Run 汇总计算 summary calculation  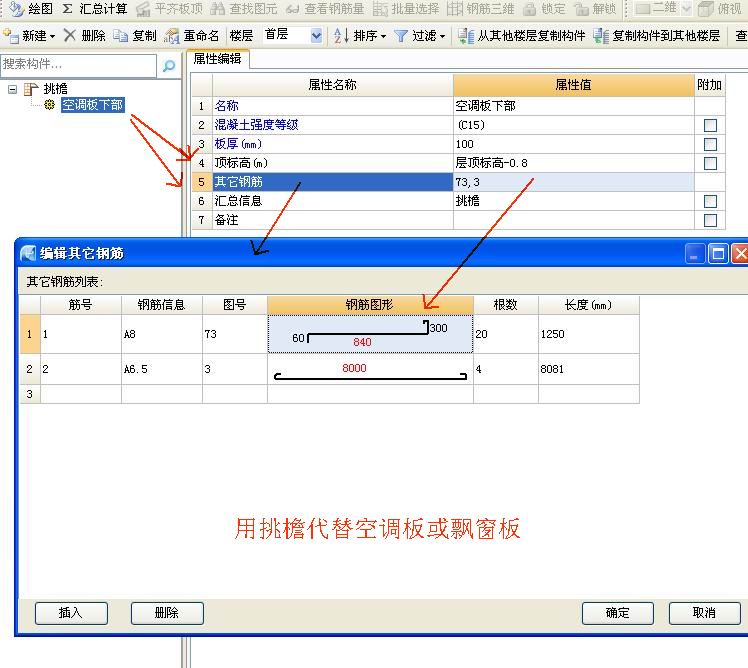(95, 8)
